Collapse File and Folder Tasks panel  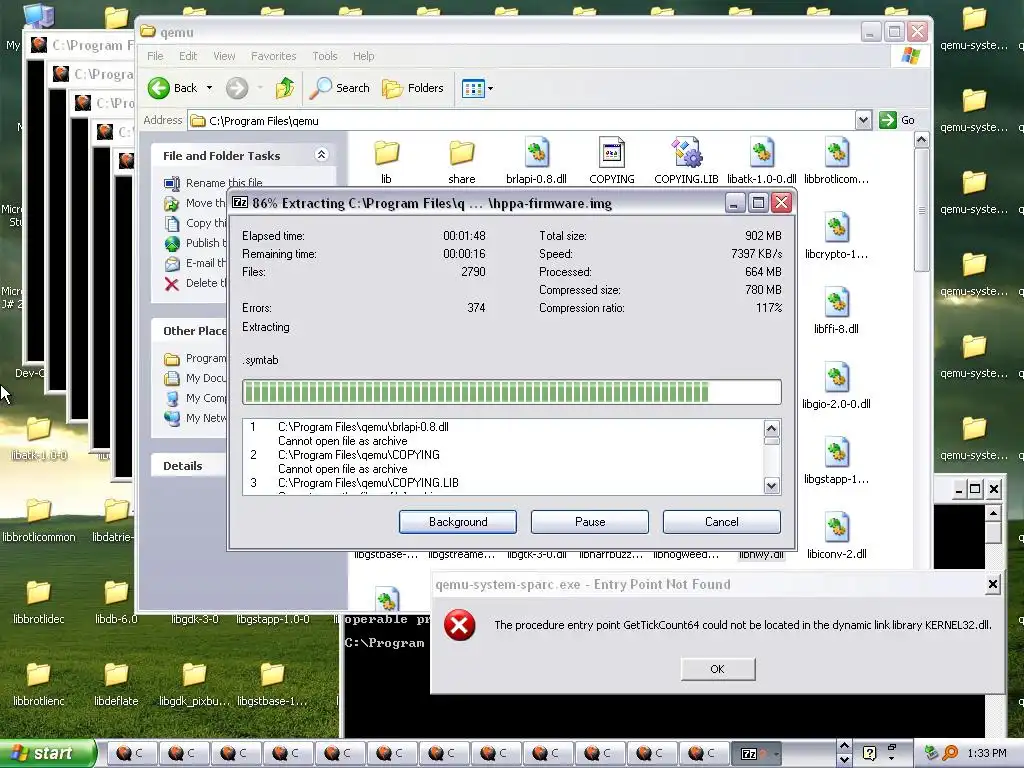(321, 155)
